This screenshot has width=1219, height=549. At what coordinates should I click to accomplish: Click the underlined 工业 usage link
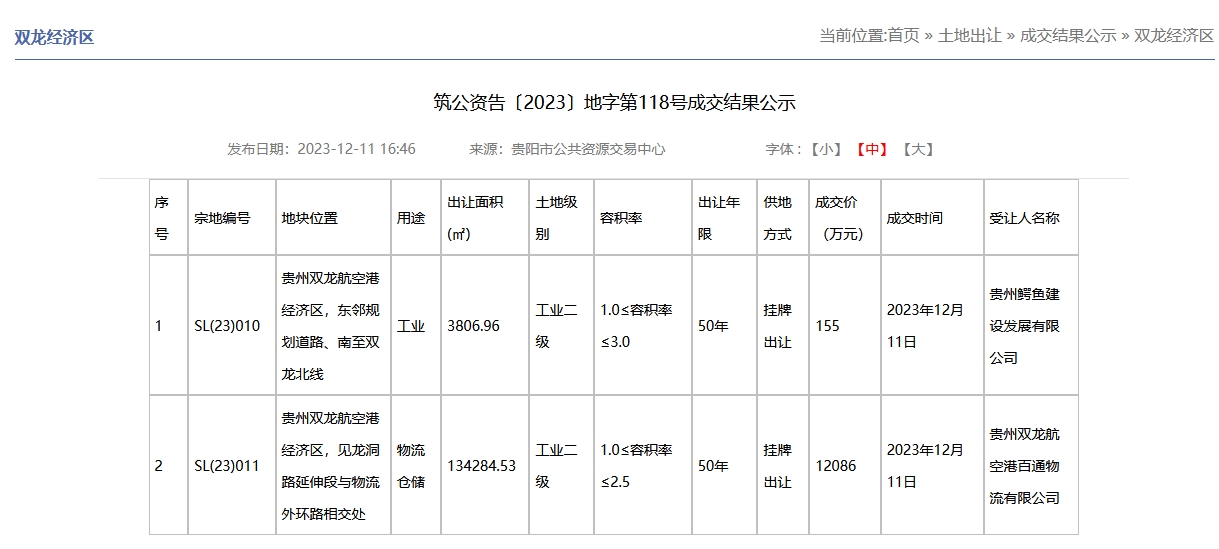411,326
